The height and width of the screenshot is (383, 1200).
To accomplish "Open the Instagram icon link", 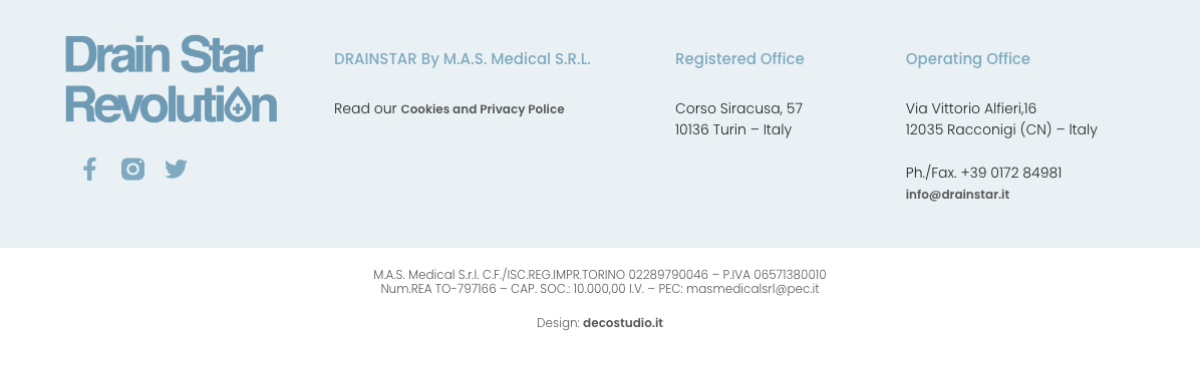I will click(133, 169).
